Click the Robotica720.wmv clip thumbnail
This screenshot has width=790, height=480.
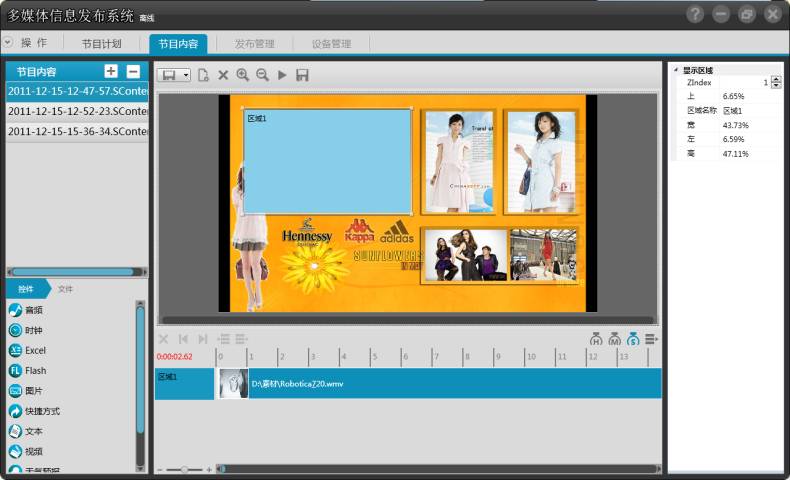pyautogui.click(x=233, y=384)
